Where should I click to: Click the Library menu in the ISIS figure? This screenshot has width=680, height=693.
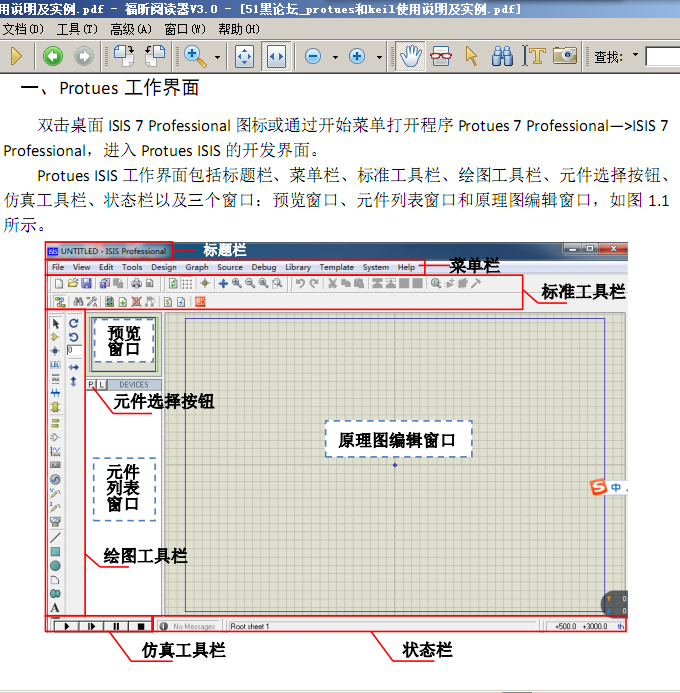[298, 267]
